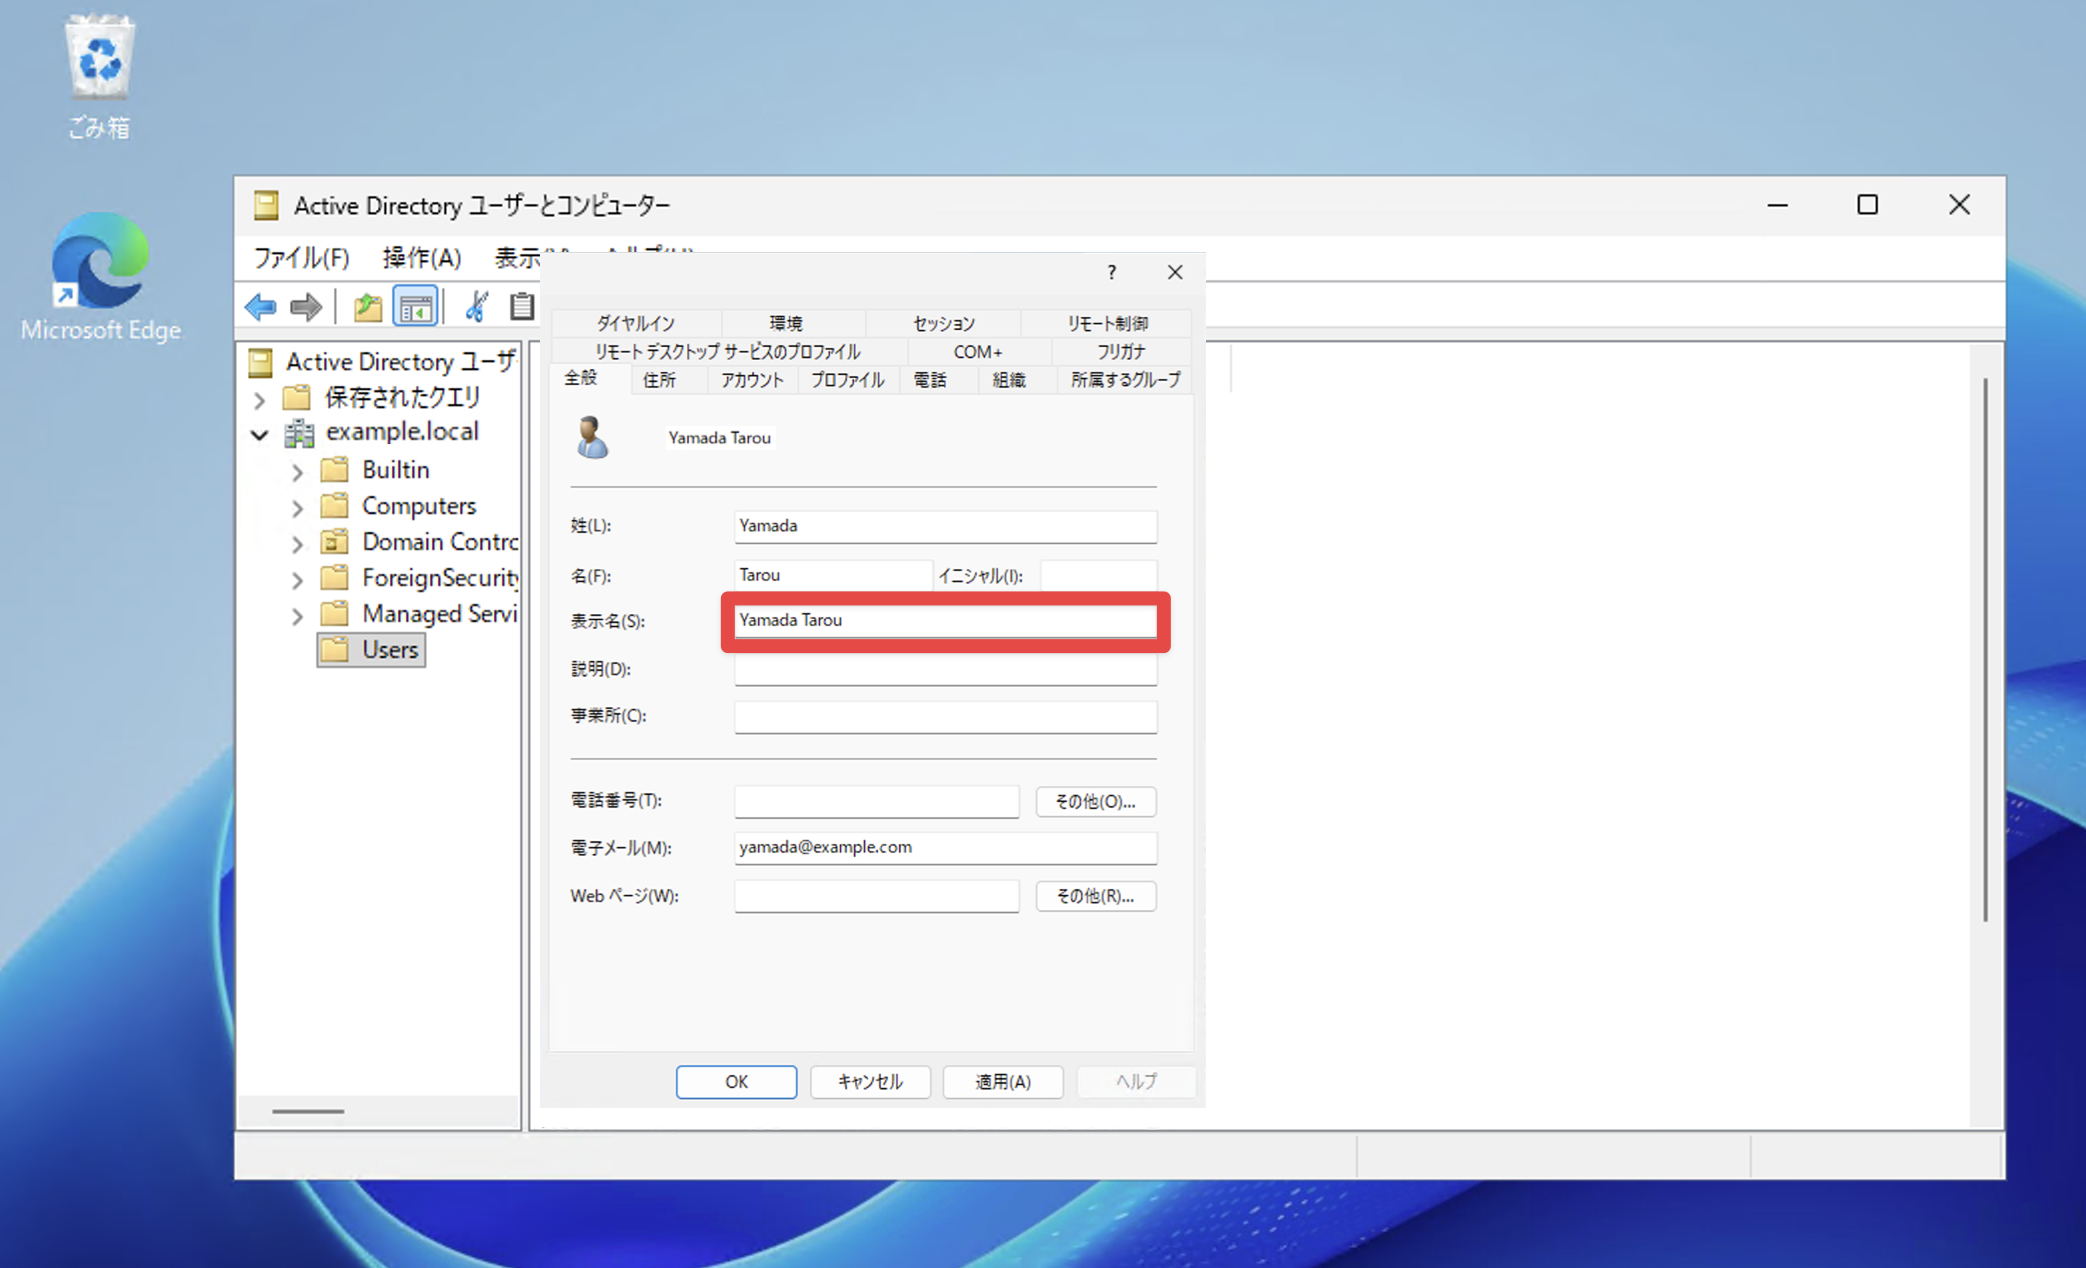Switch to the 環境 tab
Viewport: 2086px width, 1268px height.
pos(786,323)
